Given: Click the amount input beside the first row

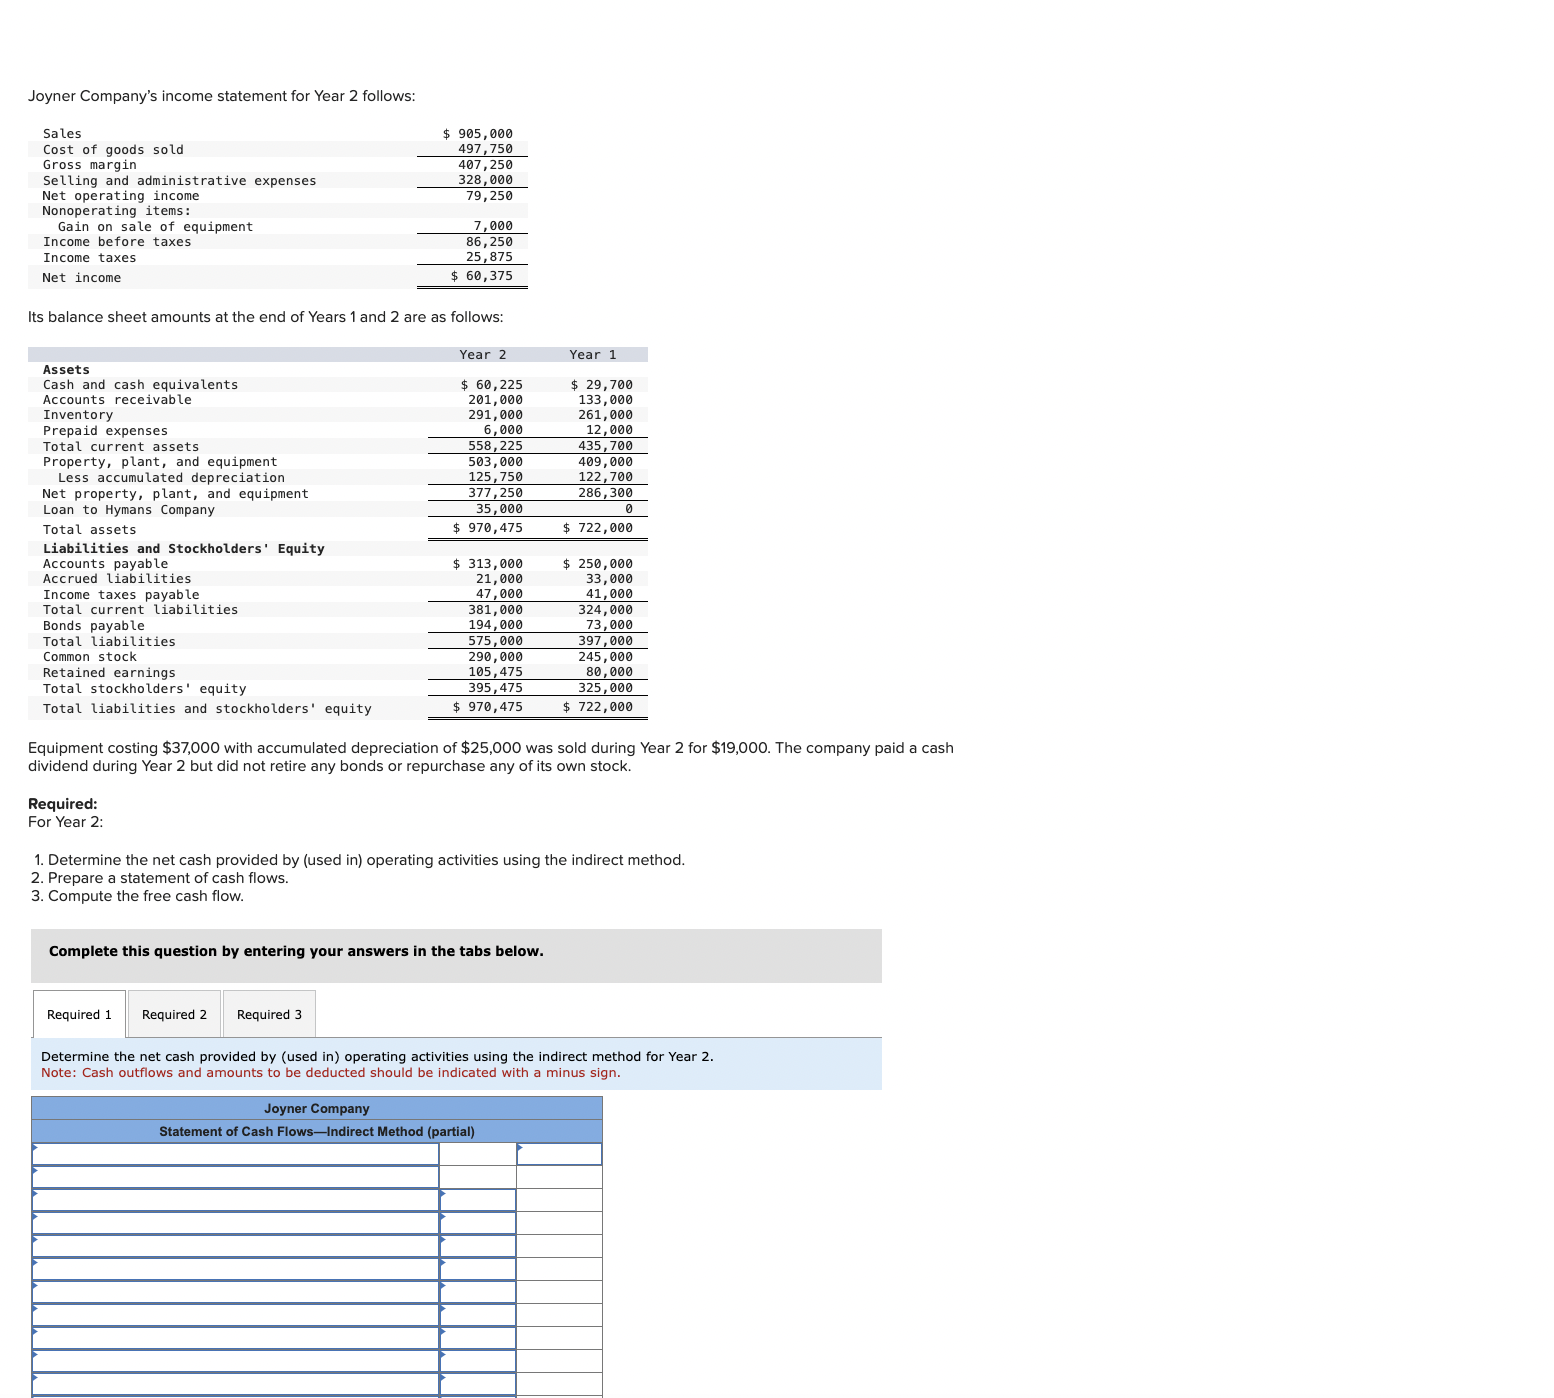Looking at the screenshot, I should coord(478,1153).
